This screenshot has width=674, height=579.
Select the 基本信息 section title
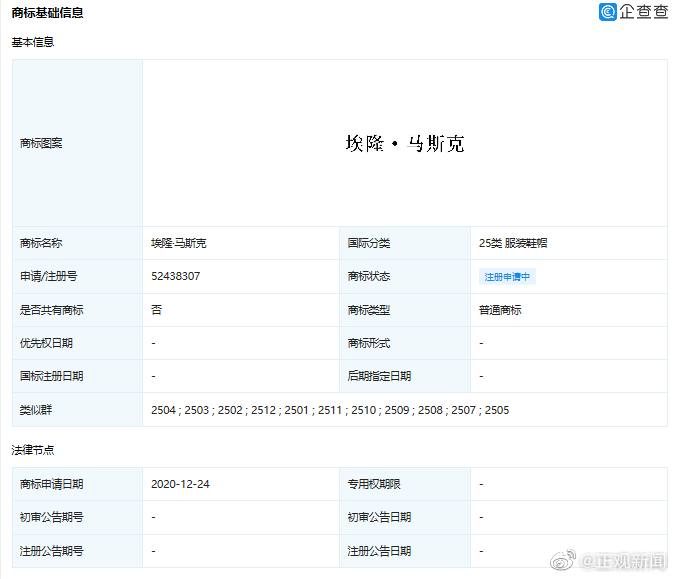click(33, 42)
